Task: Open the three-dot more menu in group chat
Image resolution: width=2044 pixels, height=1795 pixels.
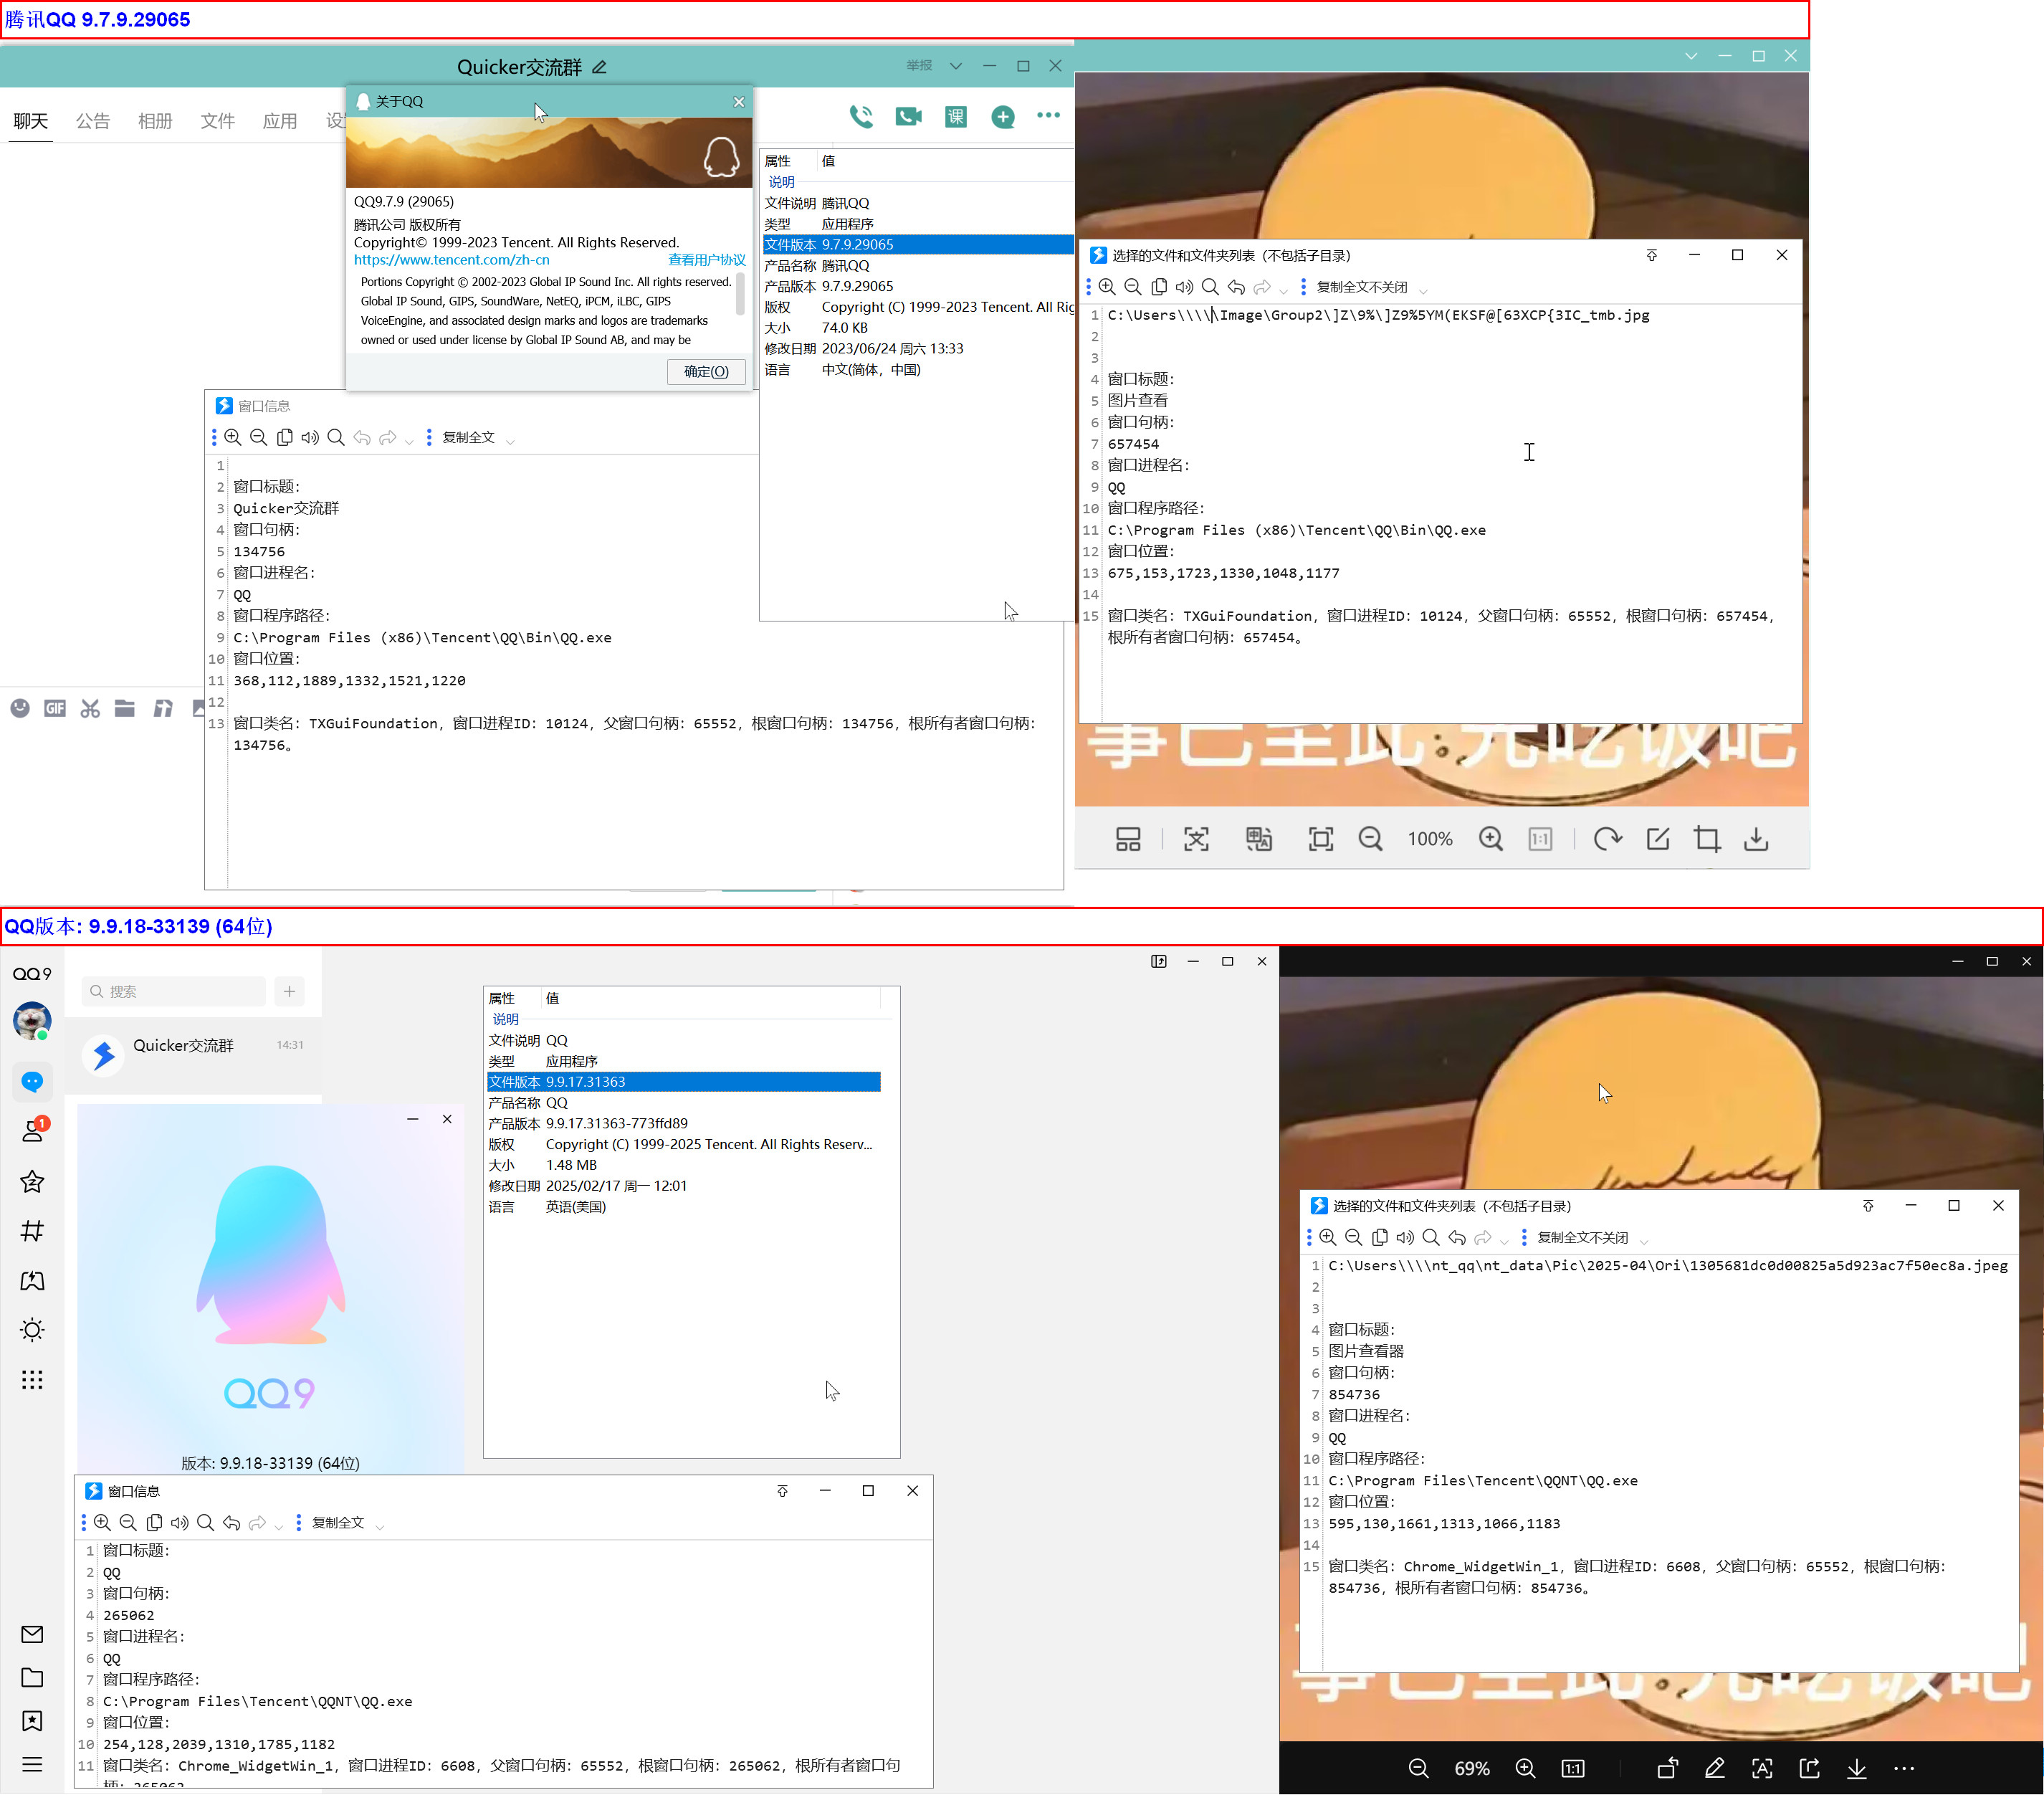Action: pyautogui.click(x=1048, y=115)
